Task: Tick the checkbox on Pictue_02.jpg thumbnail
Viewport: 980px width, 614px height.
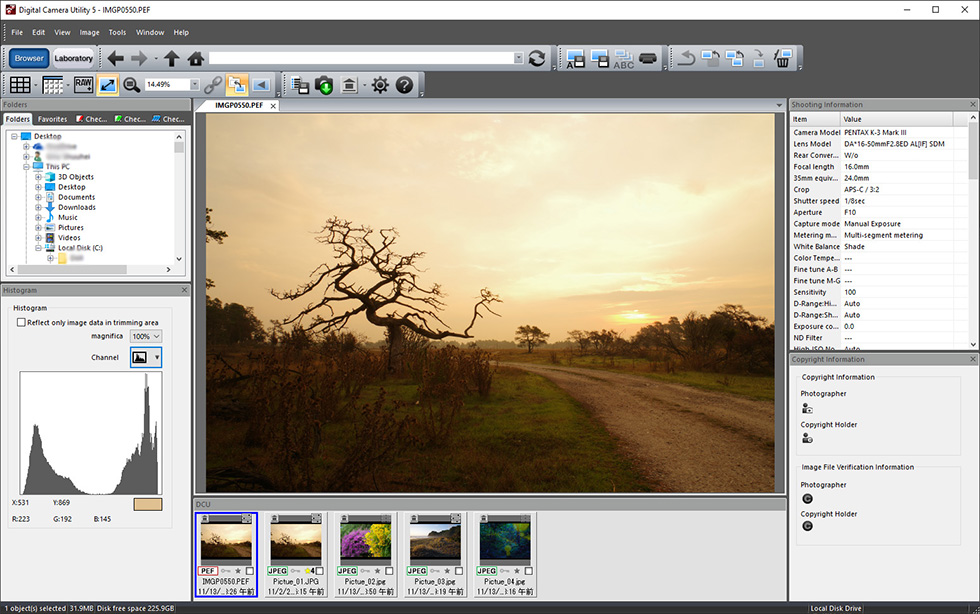Action: click(x=389, y=571)
